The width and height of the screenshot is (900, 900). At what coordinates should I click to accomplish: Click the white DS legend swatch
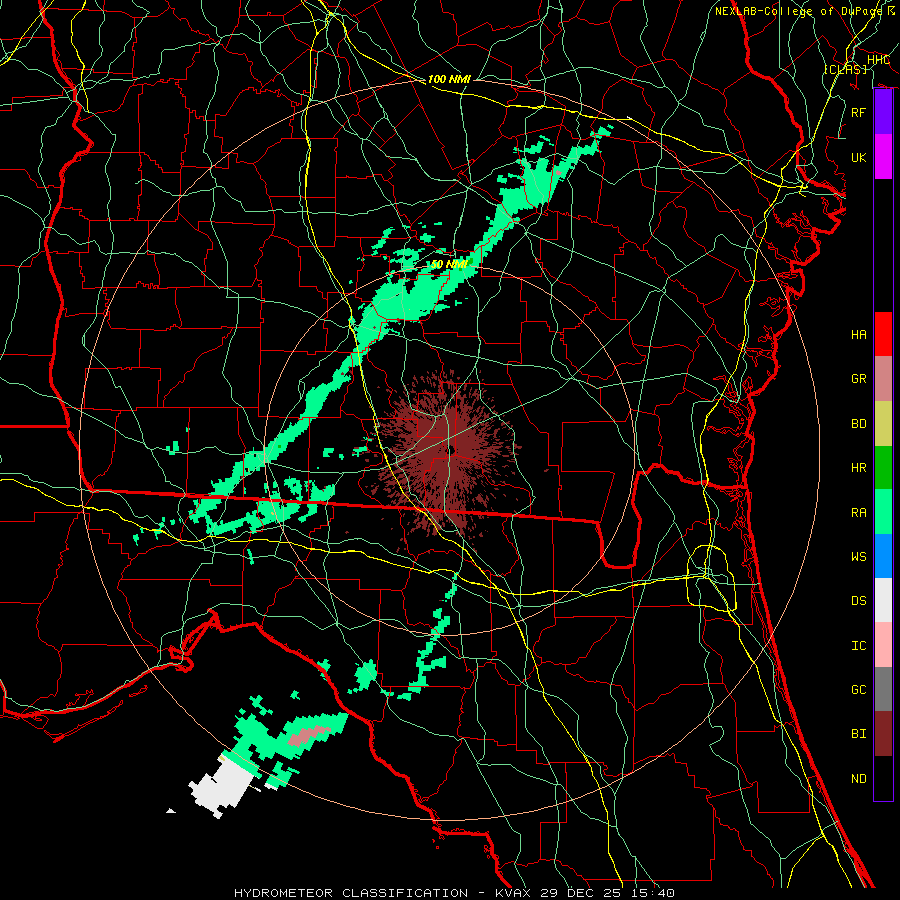(x=883, y=600)
